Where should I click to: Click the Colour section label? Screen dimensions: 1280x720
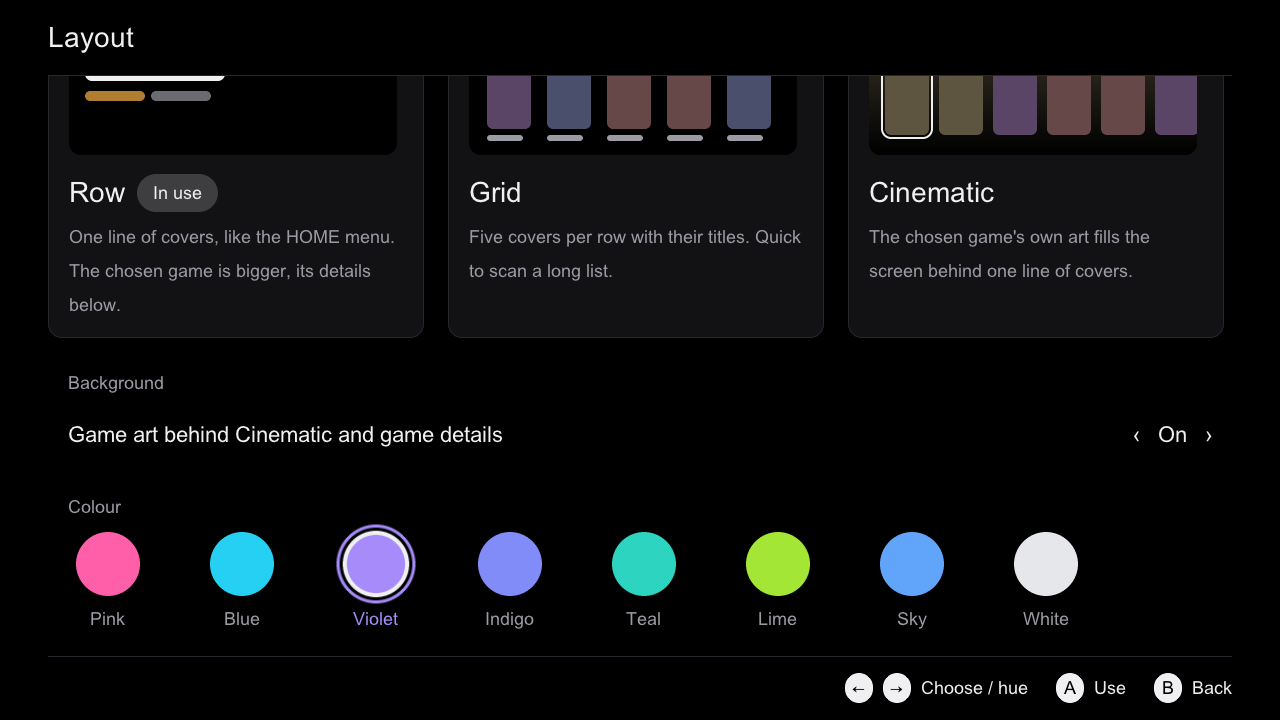[94, 507]
